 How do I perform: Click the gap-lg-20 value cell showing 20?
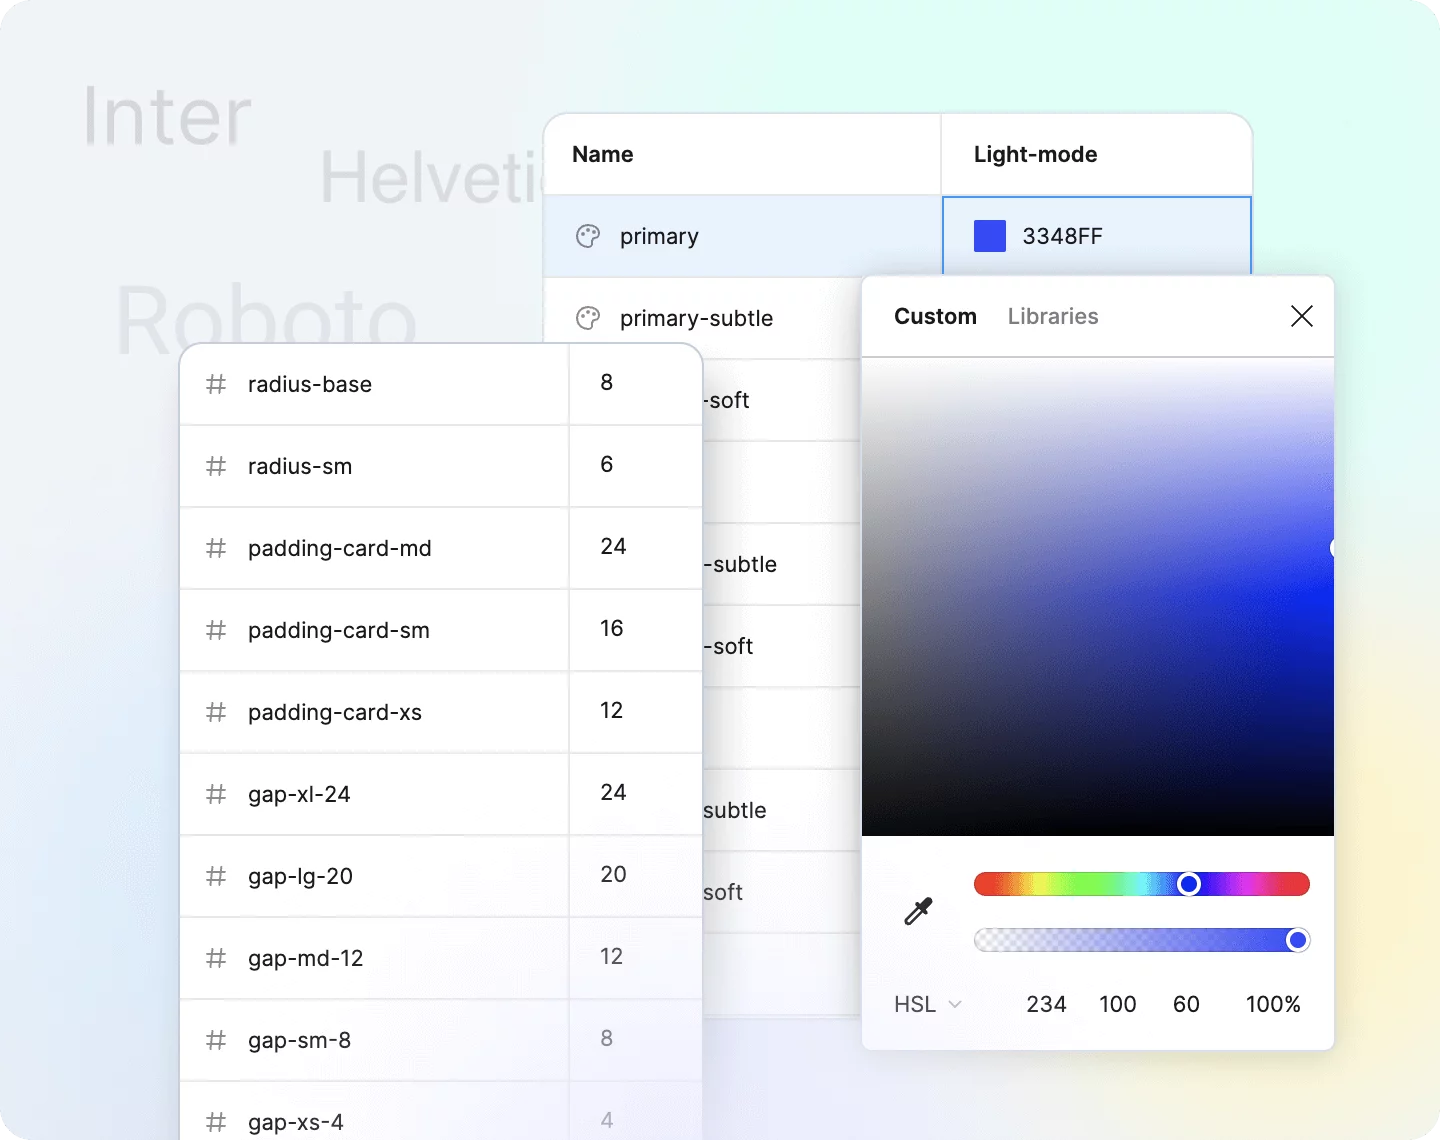pyautogui.click(x=613, y=875)
